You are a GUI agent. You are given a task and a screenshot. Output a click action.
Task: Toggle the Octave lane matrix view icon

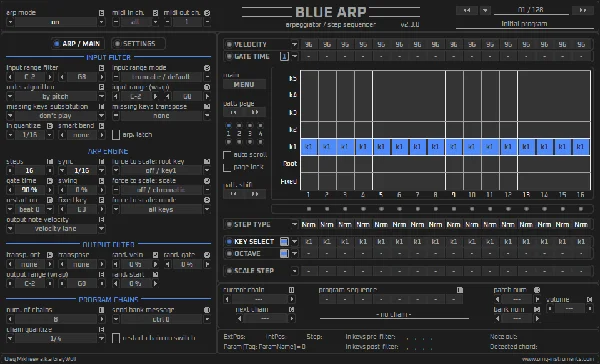point(284,253)
